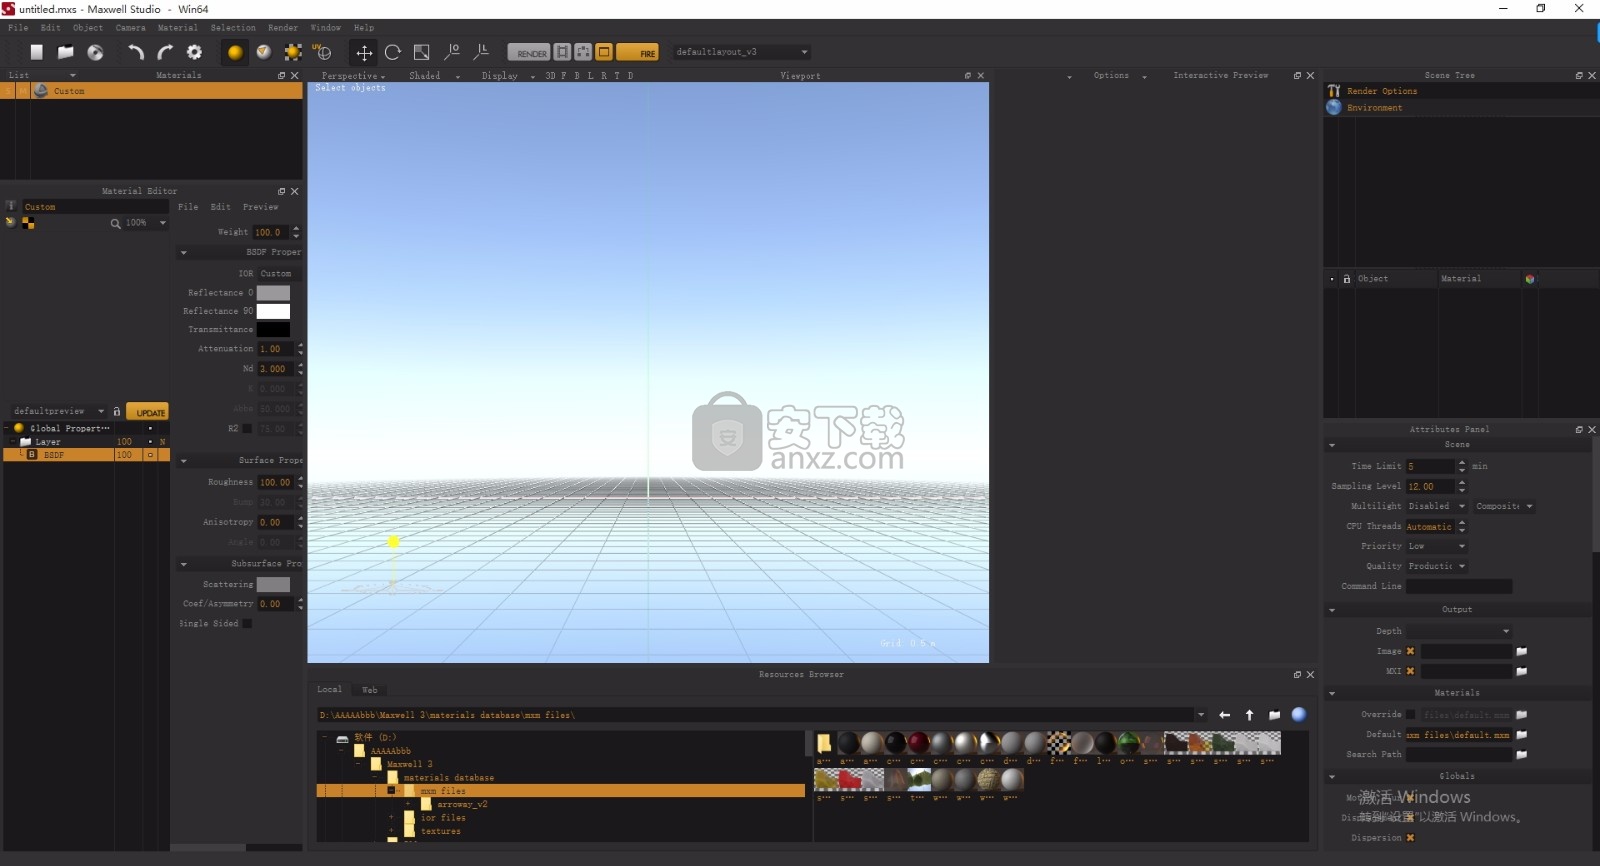Viewport: 1600px width, 866px height.
Task: Click the checkered material sphere thumbnail
Action: 1058,743
